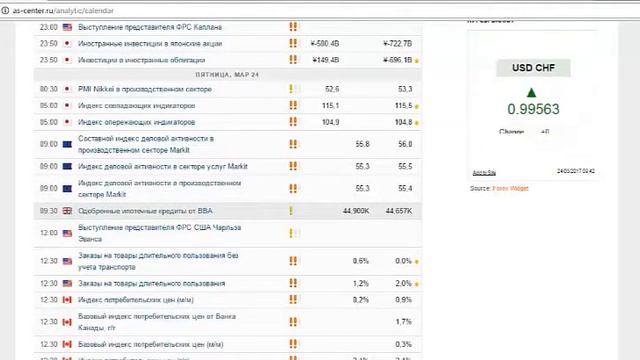Open event Выступление представителя ФРС США Чарльза Эванса
The width and height of the screenshot is (640, 360).
click(x=159, y=233)
